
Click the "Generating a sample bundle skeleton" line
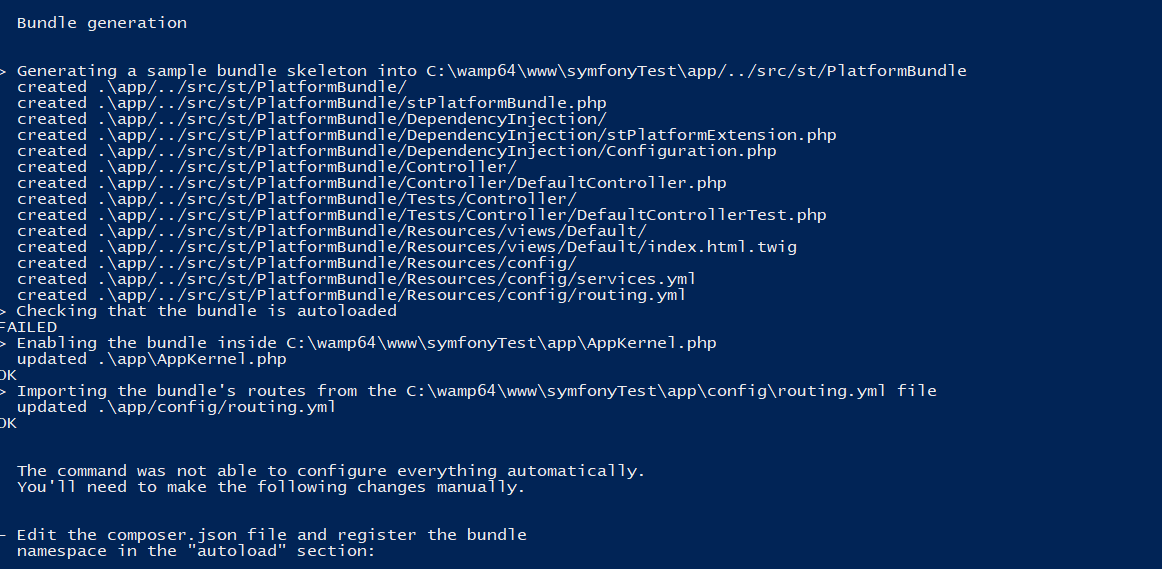click(491, 71)
